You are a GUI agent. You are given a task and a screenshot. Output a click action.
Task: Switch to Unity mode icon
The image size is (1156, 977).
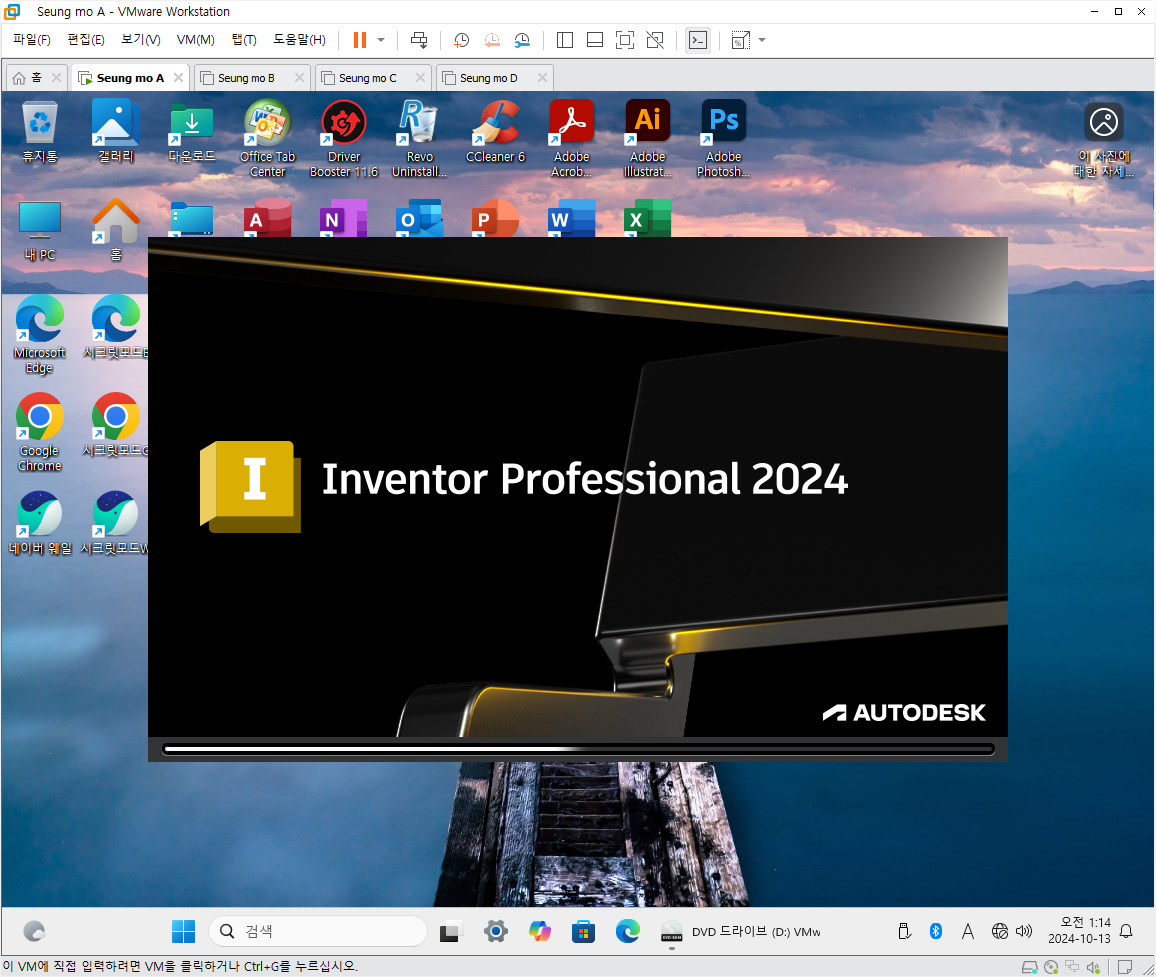pyautogui.click(x=655, y=41)
